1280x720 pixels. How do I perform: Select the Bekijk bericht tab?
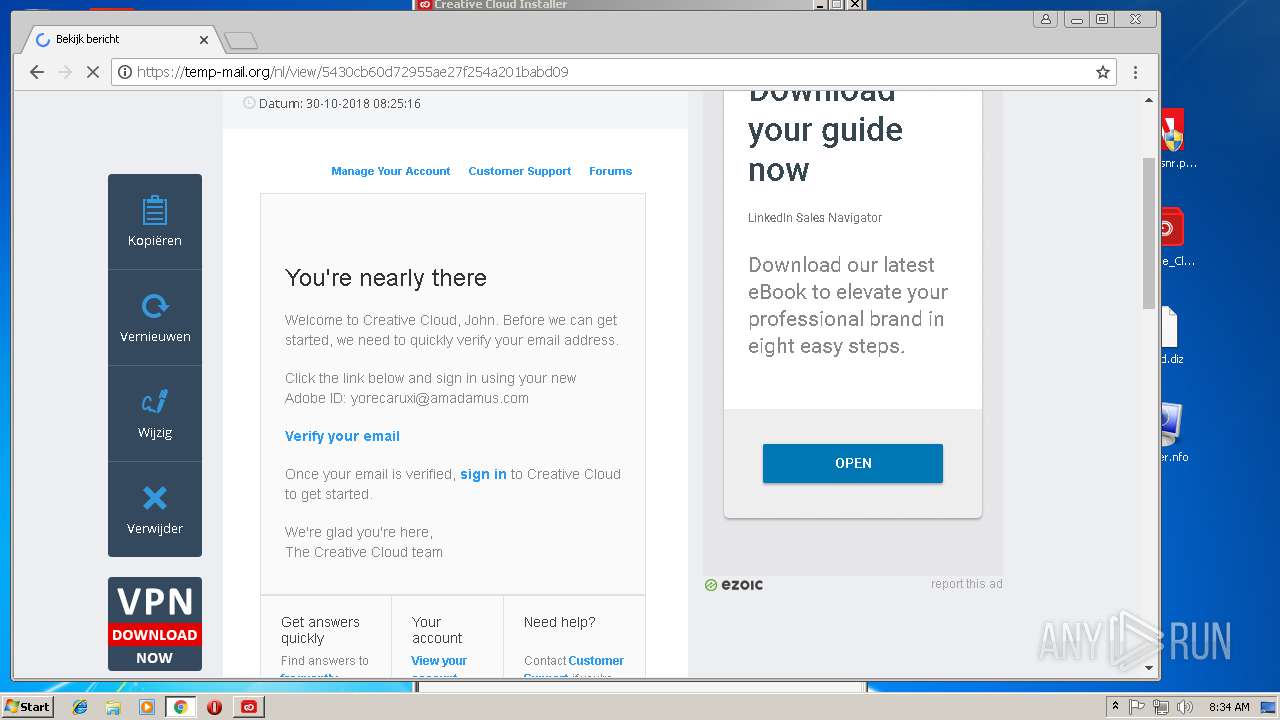tap(118, 40)
